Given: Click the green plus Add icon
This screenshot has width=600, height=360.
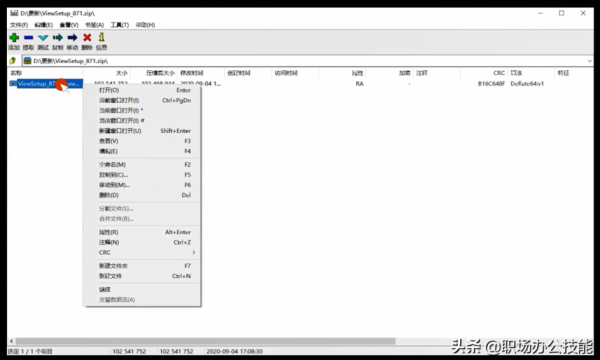Looking at the screenshot, I should pos(14,37).
